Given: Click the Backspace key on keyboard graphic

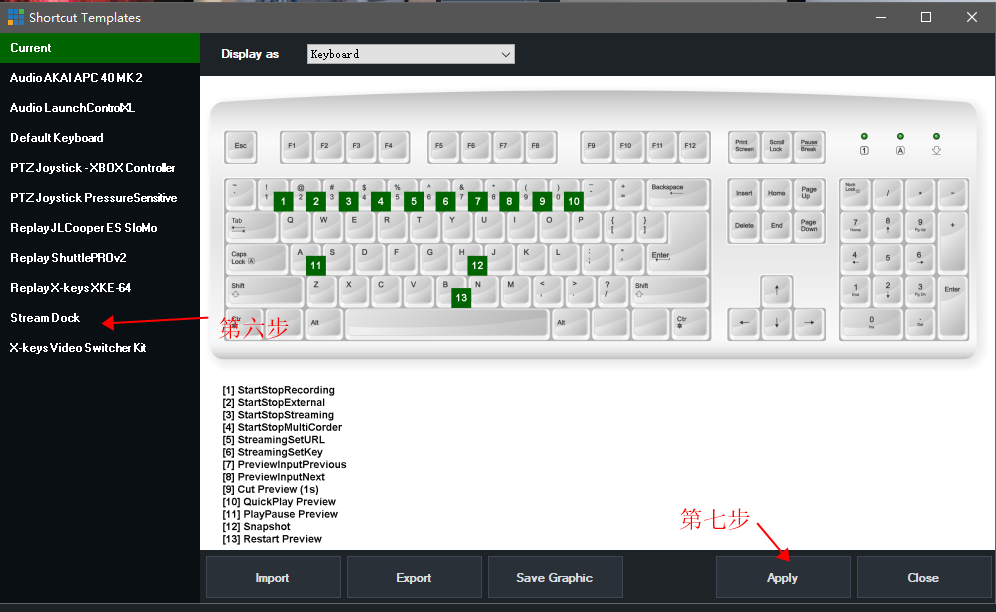Looking at the screenshot, I should pyautogui.click(x=678, y=194).
